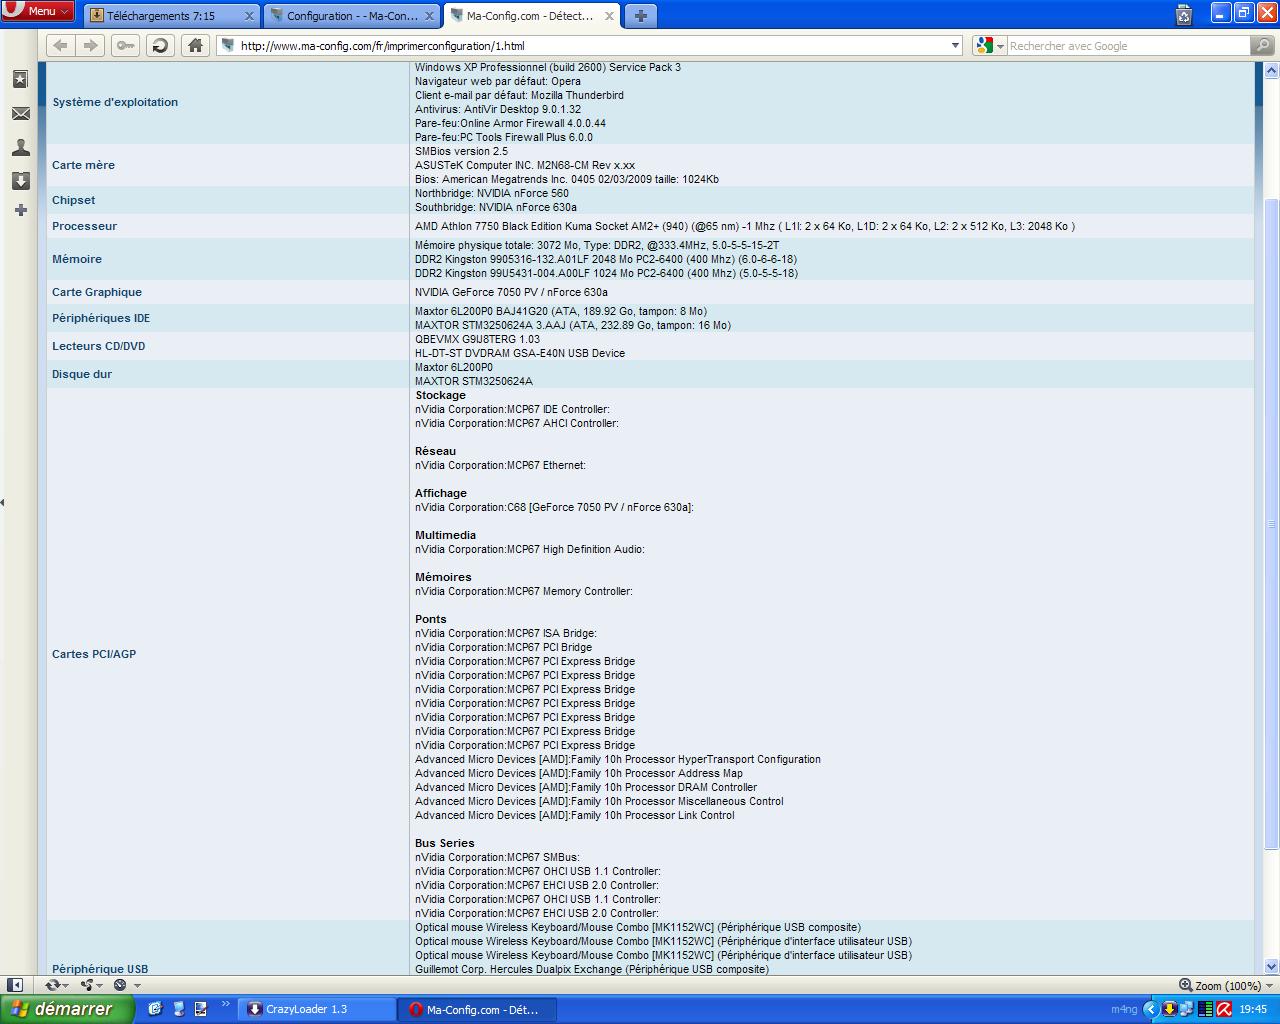This screenshot has height=1024, width=1280.
Task: Close the Configuration - Ma-Con… tab
Action: (429, 16)
